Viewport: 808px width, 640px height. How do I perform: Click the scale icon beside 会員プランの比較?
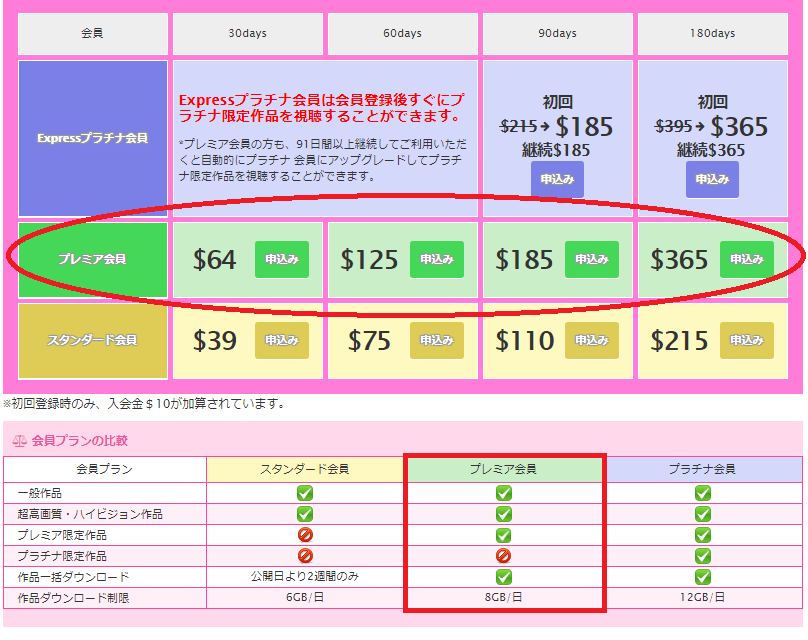point(20,441)
